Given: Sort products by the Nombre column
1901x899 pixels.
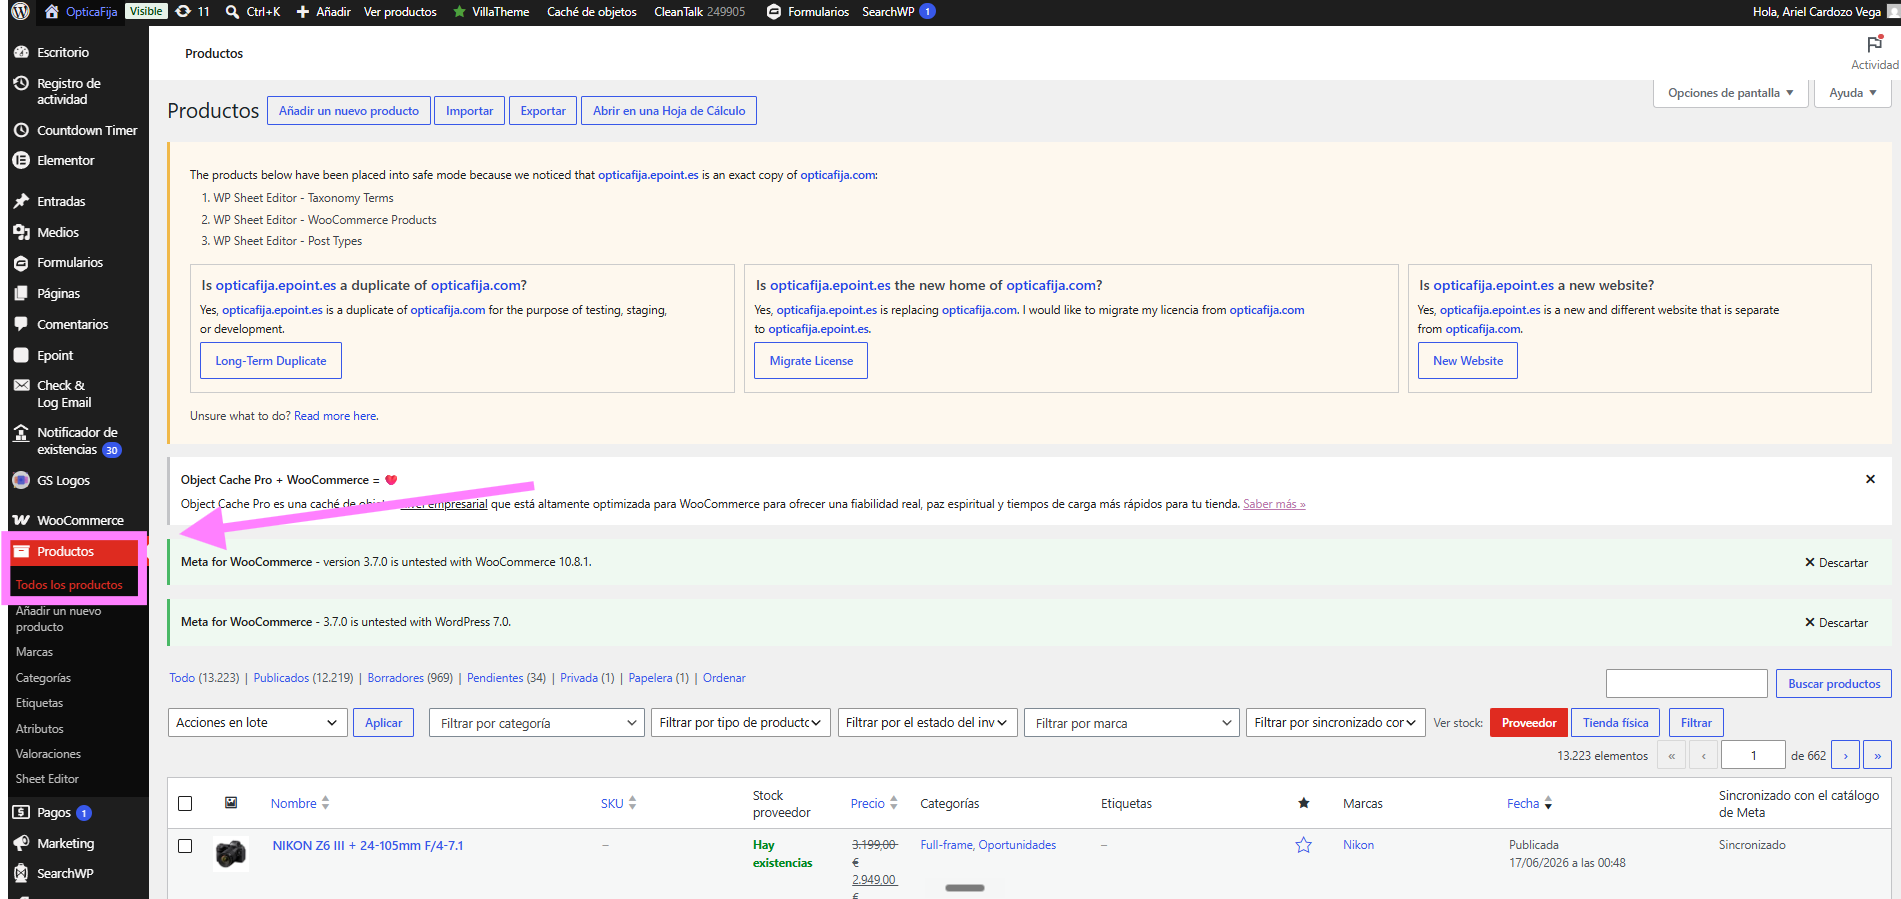Looking at the screenshot, I should [x=293, y=803].
